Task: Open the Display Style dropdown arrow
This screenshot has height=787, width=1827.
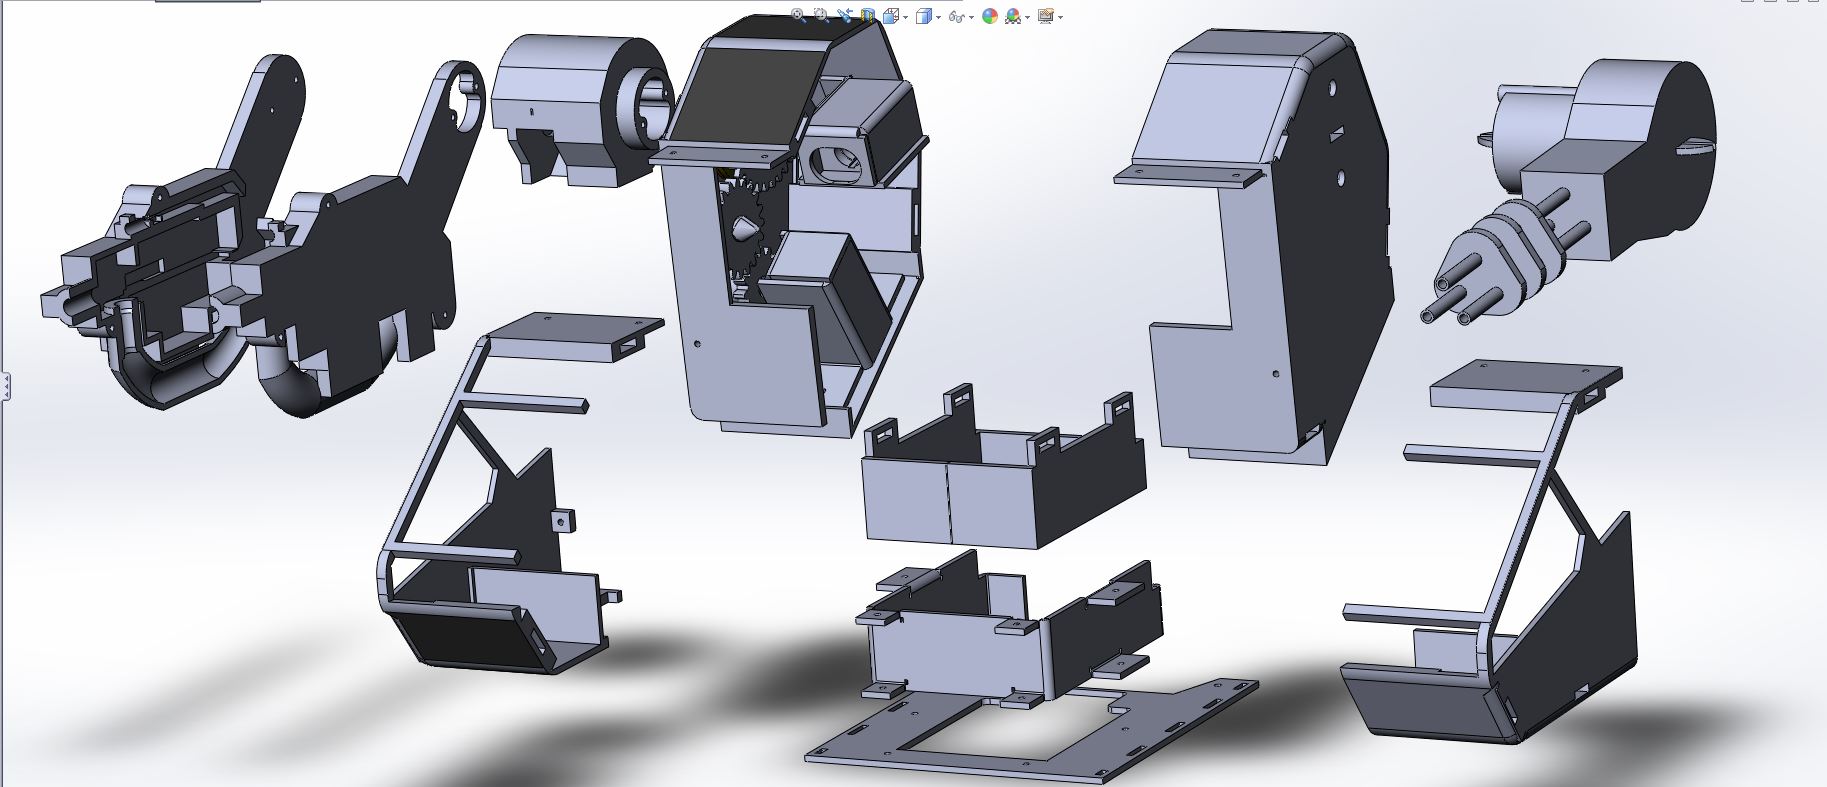Action: coord(938,17)
